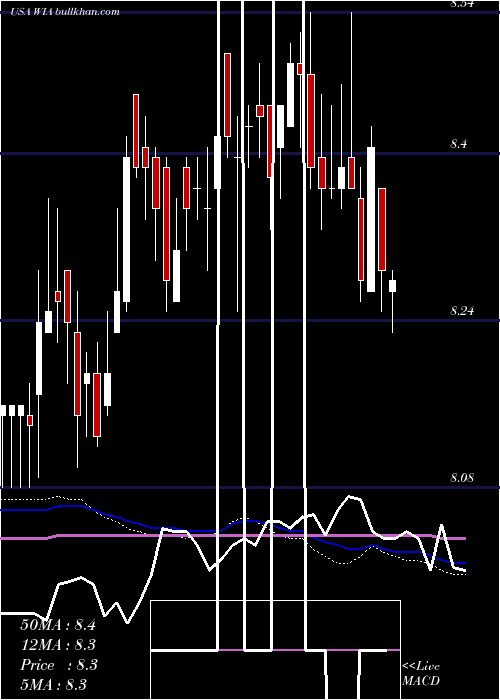The image size is (500, 700).
Task: Click the "12MA : 8.3" legend value
Action: point(58,645)
